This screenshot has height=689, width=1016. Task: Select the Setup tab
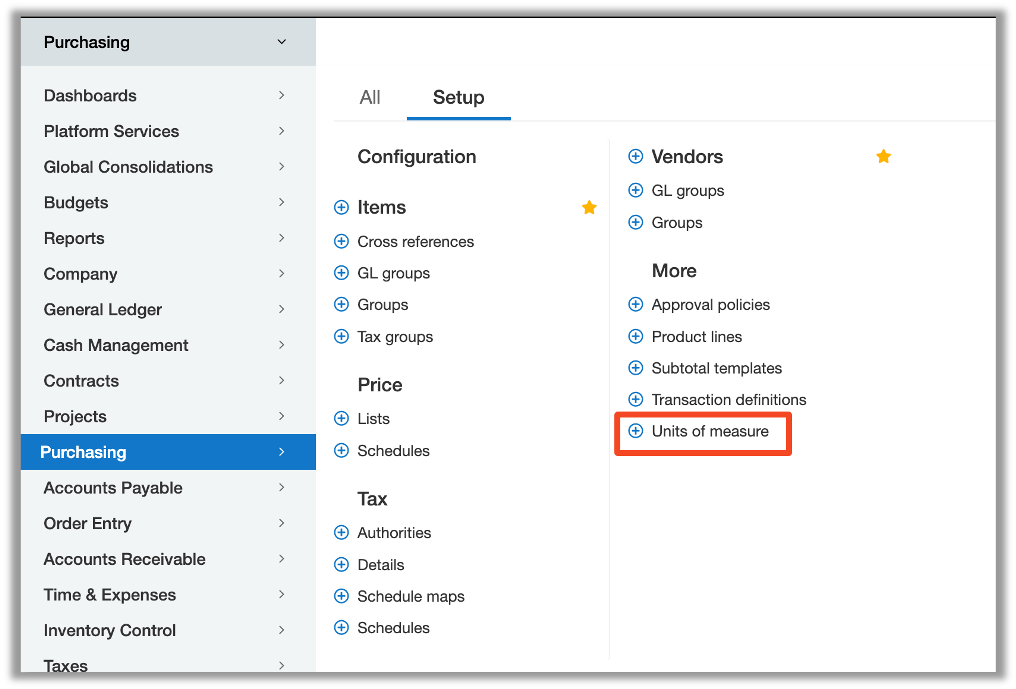point(458,98)
